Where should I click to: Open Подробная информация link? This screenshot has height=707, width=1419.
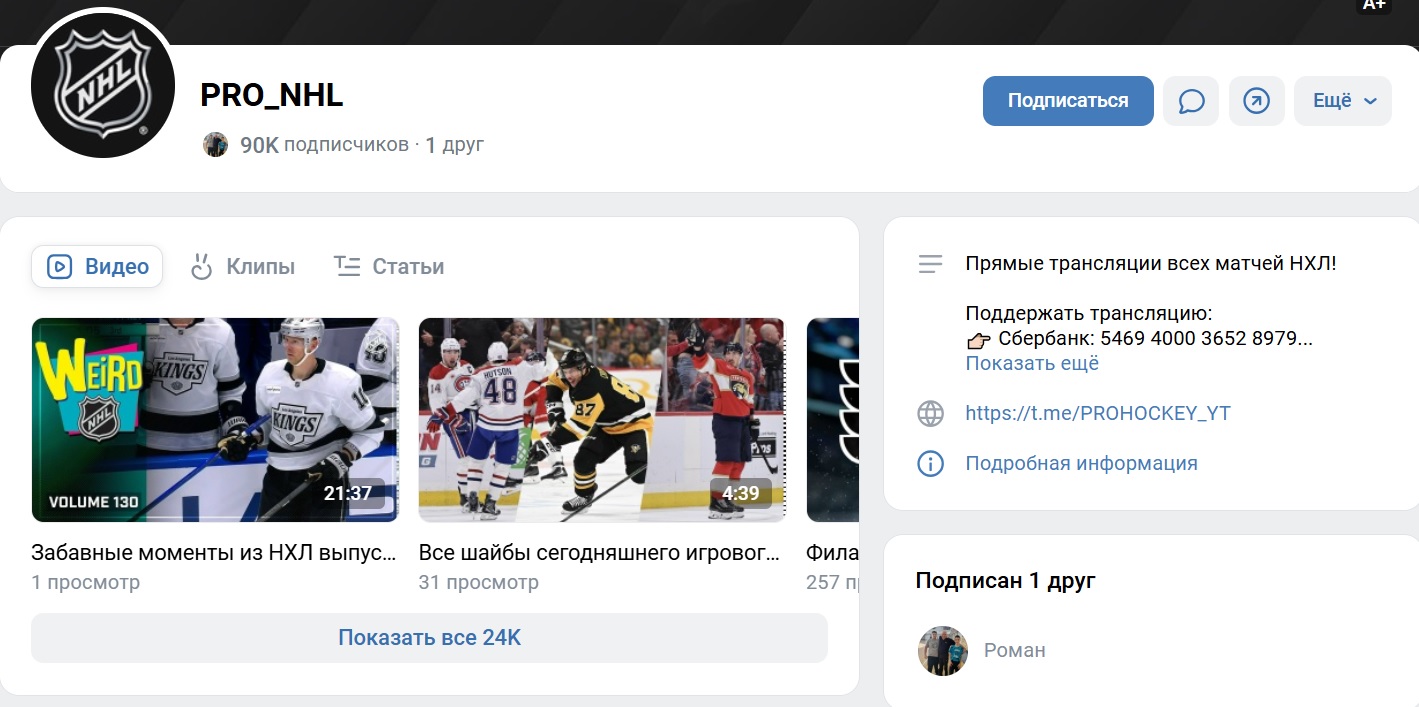coord(1081,464)
